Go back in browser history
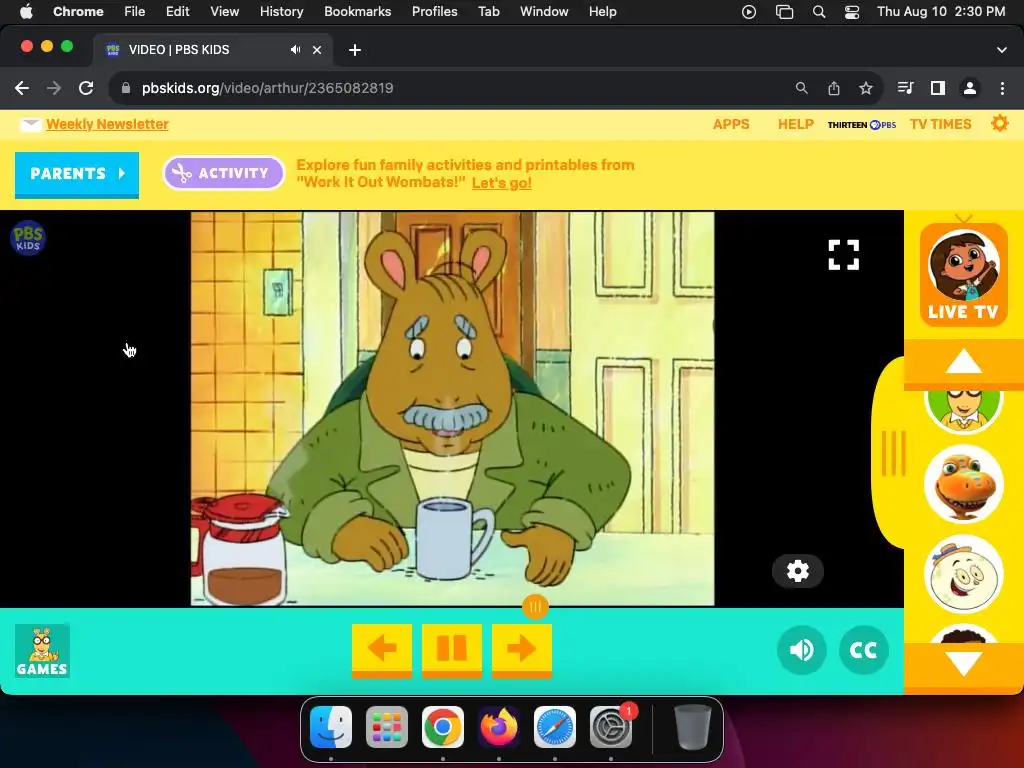The height and width of the screenshot is (768, 1024). click(22, 88)
